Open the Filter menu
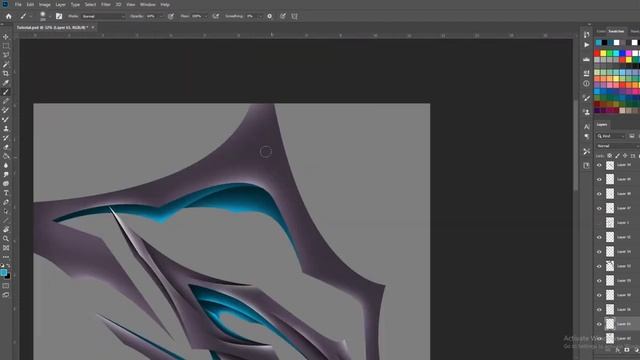640x360 pixels. point(106,4)
